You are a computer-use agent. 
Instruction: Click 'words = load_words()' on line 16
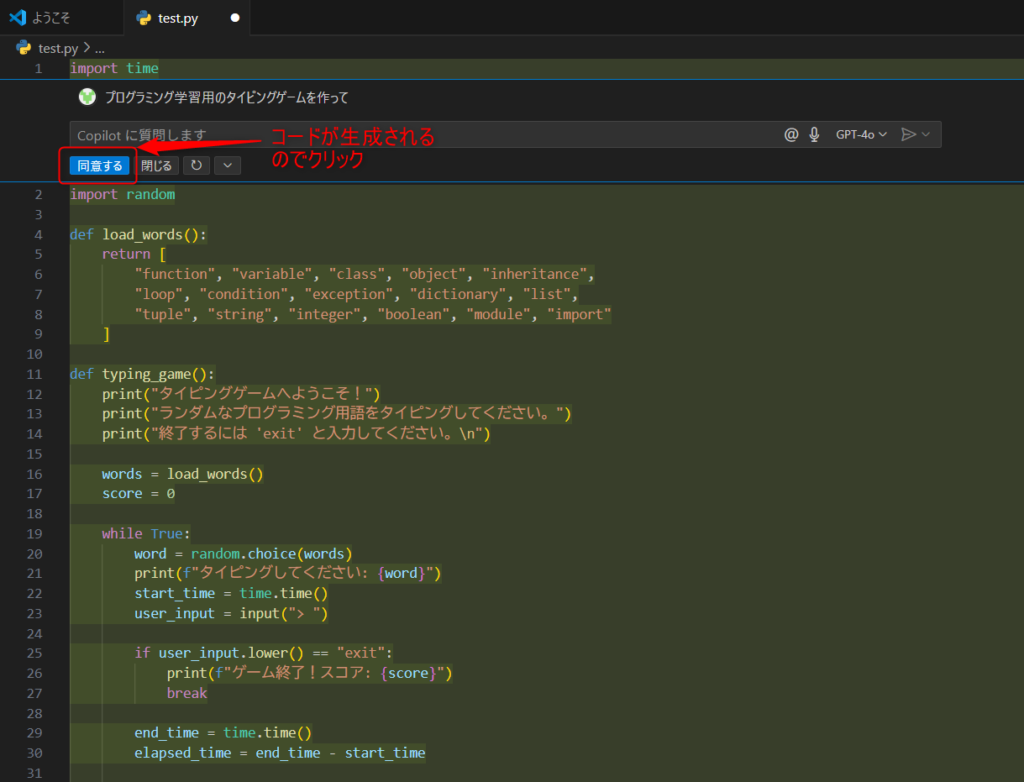click(183, 474)
